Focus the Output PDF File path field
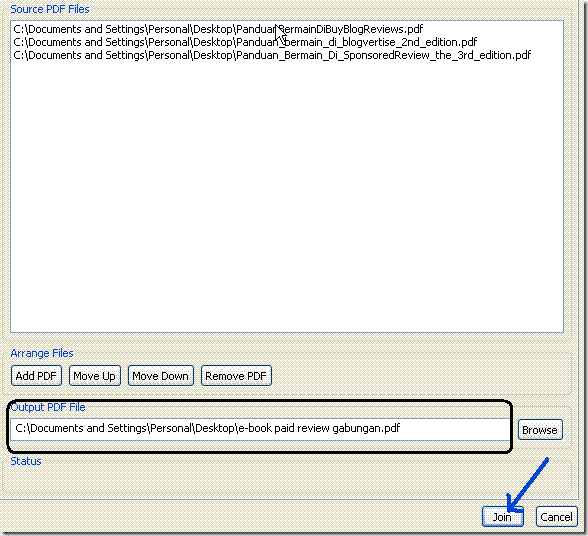This screenshot has height=536, width=588. tap(260, 429)
